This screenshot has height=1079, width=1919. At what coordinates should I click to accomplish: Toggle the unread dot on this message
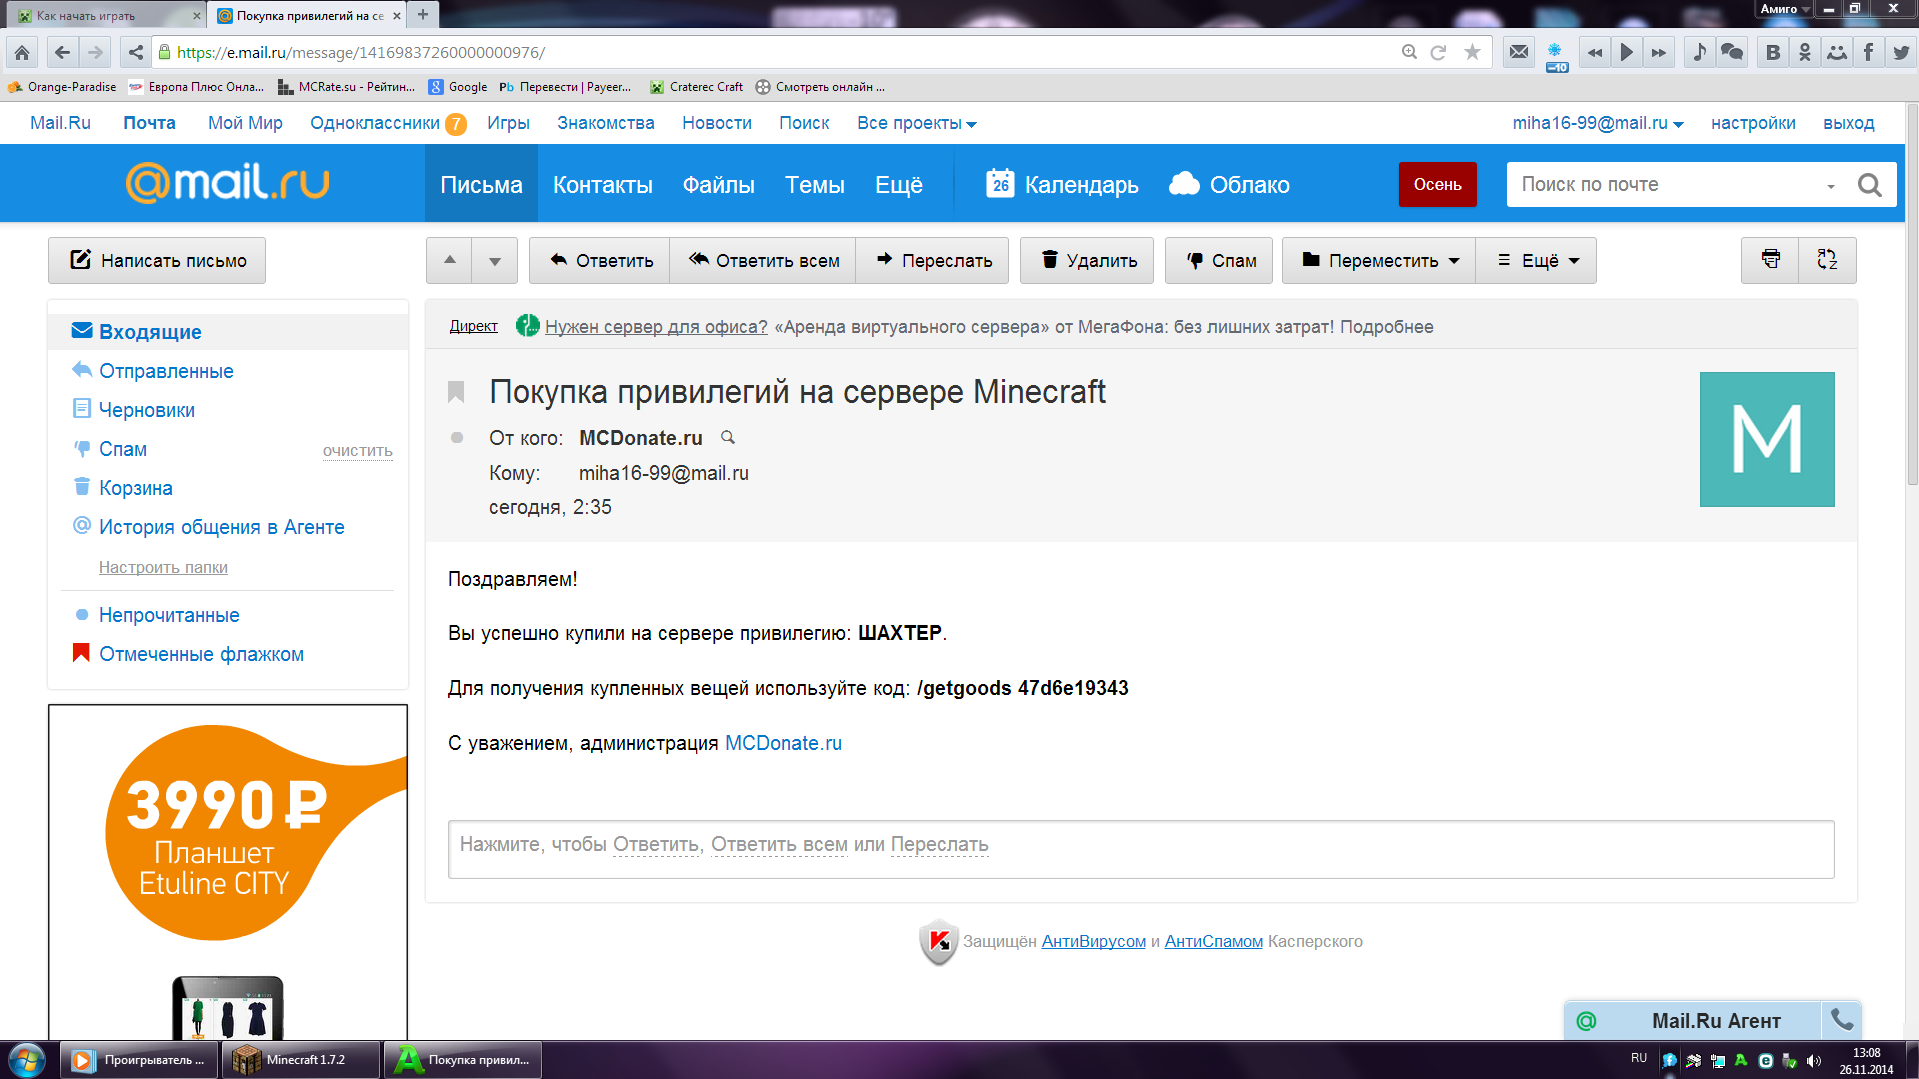coord(457,437)
